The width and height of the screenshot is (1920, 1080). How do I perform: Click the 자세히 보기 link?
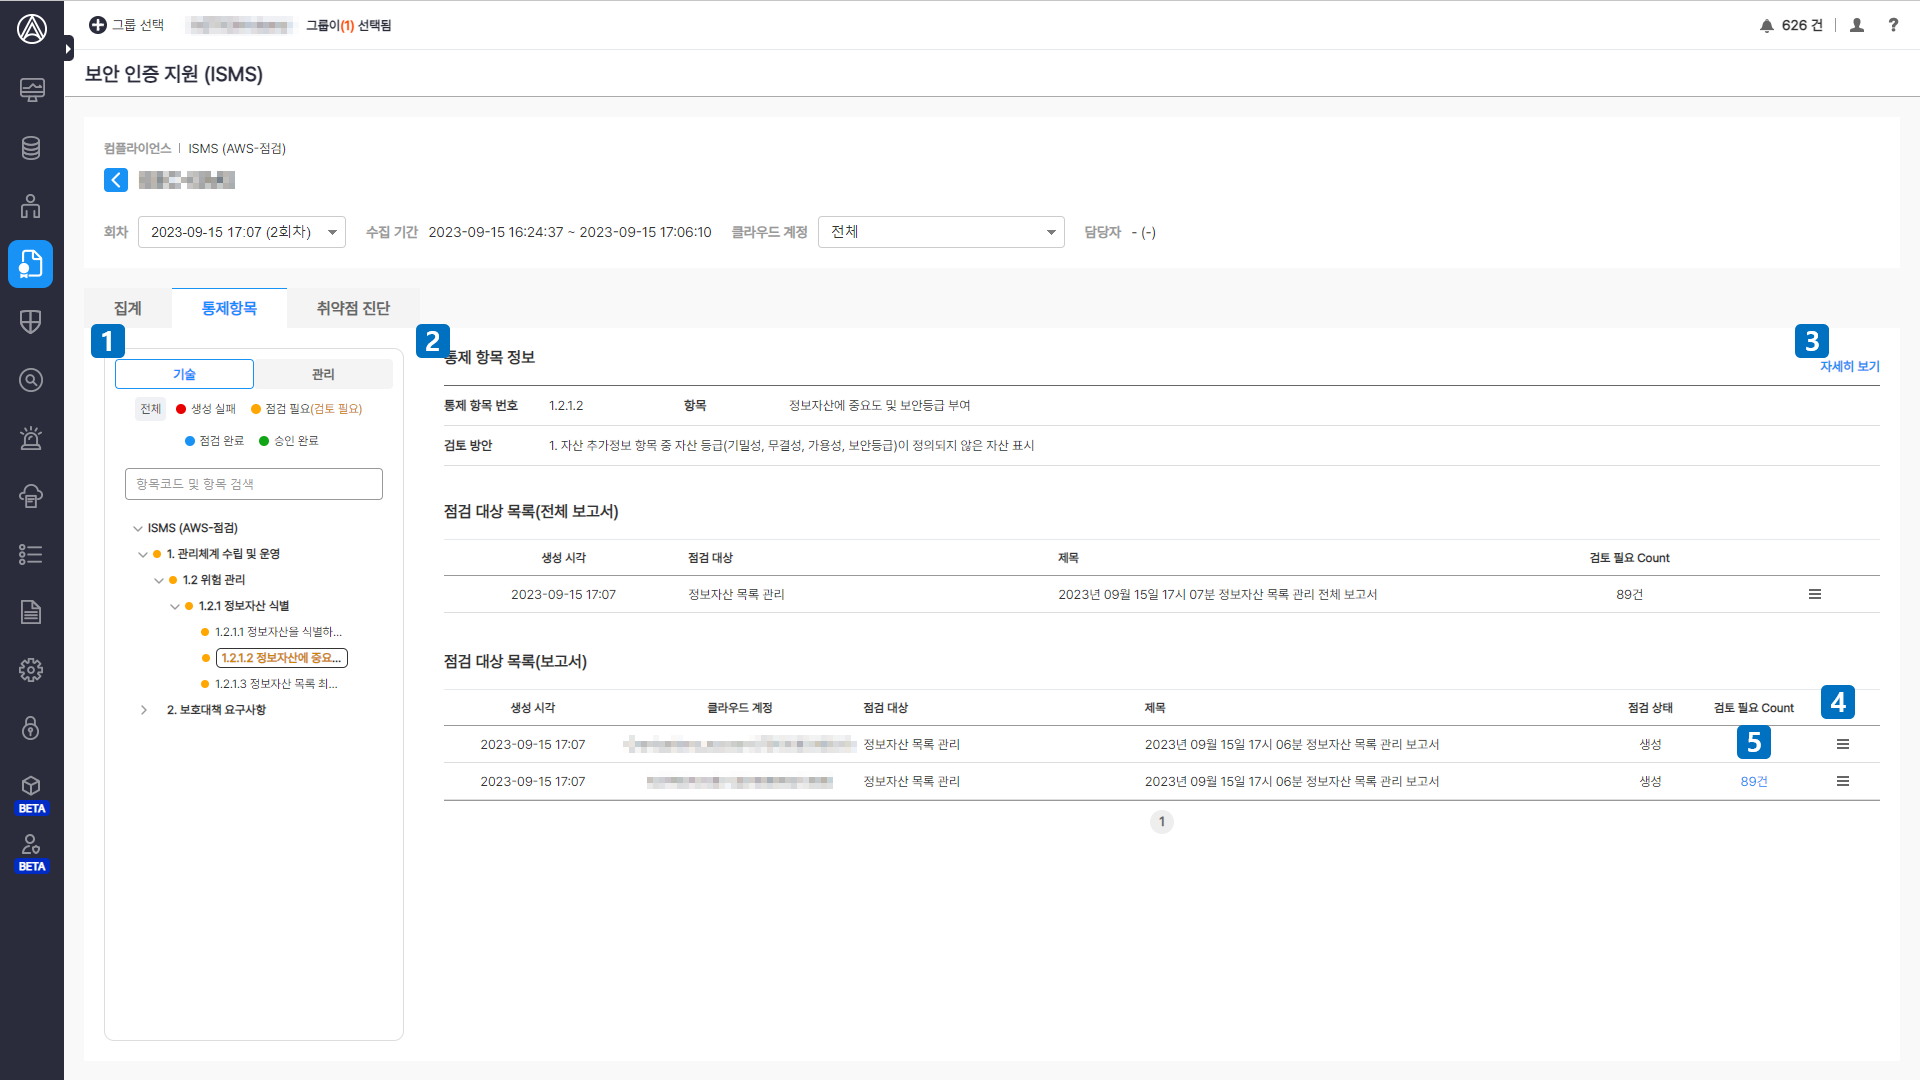pyautogui.click(x=1849, y=367)
